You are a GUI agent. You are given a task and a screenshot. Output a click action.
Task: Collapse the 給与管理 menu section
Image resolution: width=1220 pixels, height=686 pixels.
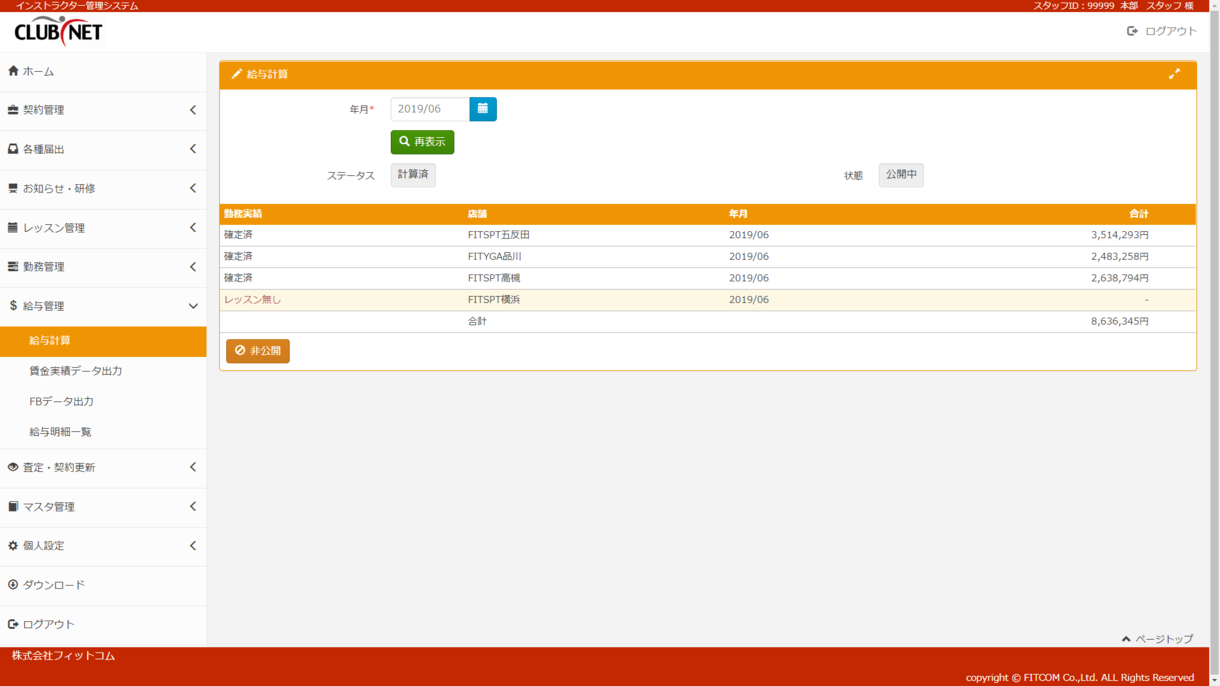click(x=102, y=306)
